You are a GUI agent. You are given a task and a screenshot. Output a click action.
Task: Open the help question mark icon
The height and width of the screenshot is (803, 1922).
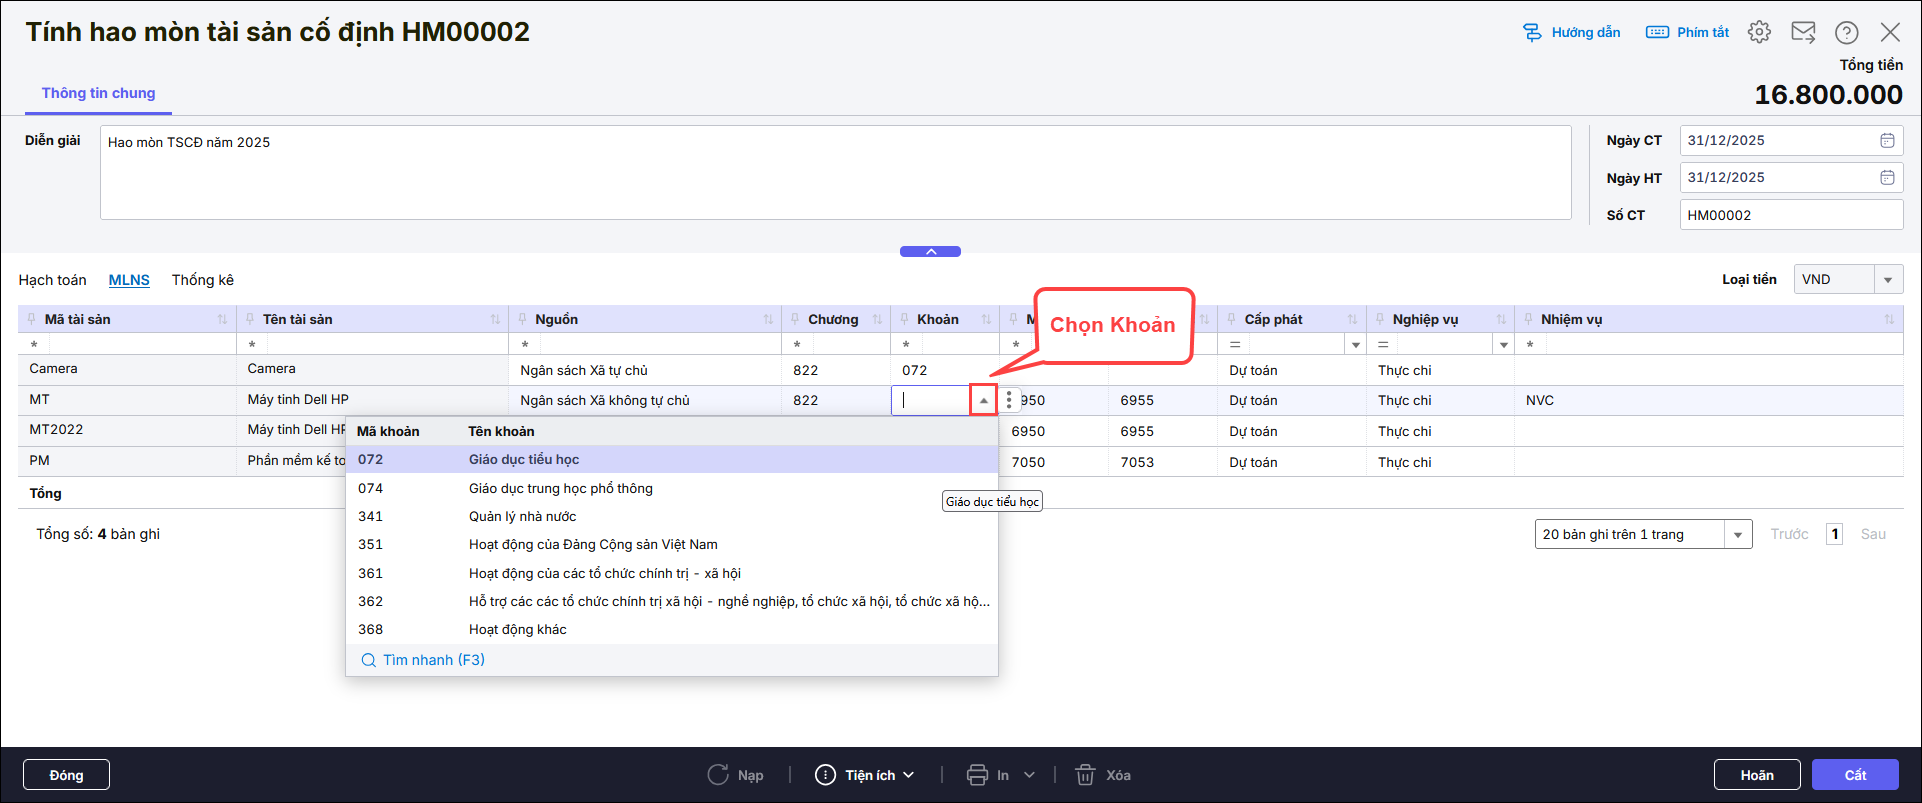1846,32
